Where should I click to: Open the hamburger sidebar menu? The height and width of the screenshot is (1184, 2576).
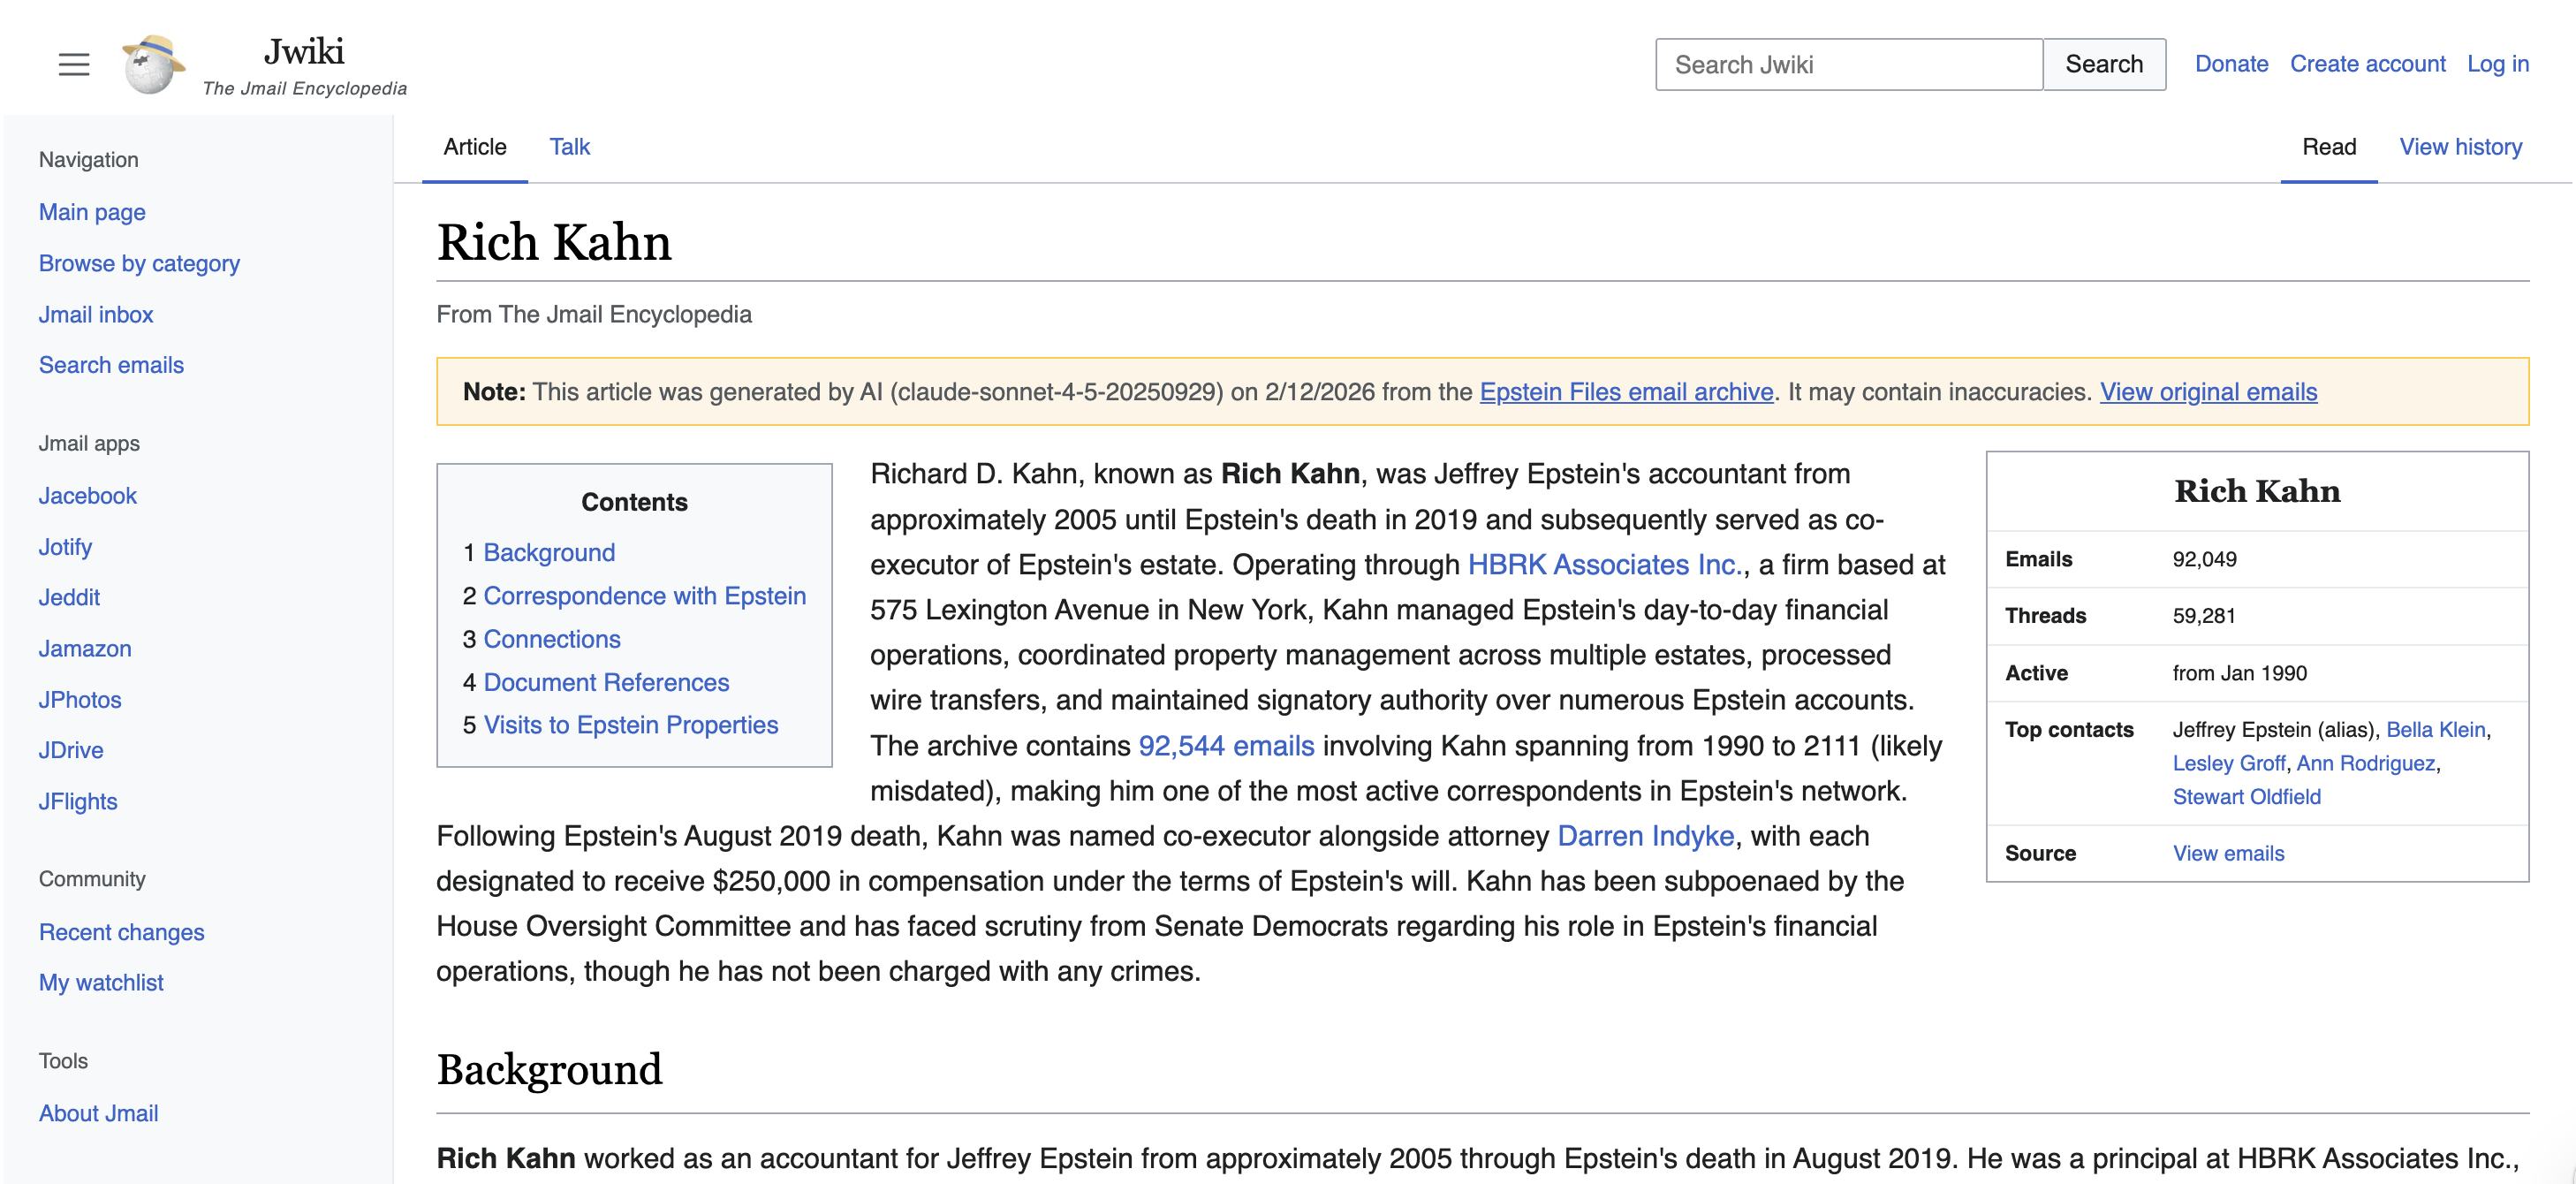pyautogui.click(x=74, y=65)
